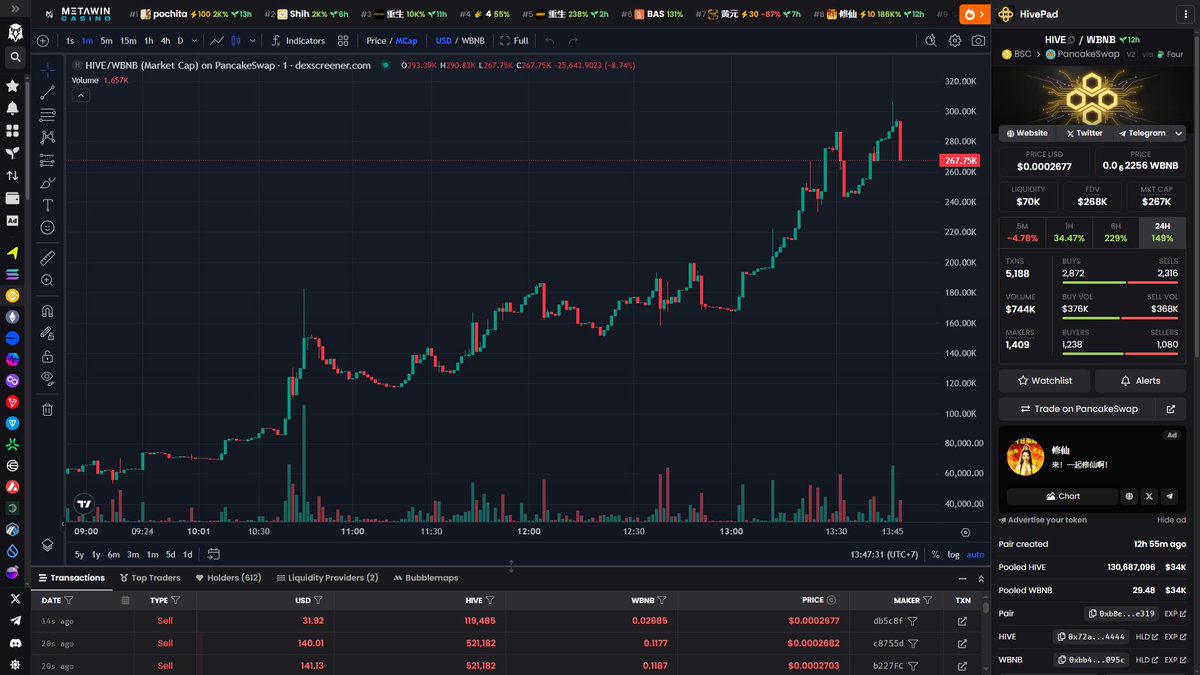Switch chart to MCap mode

click(x=407, y=41)
